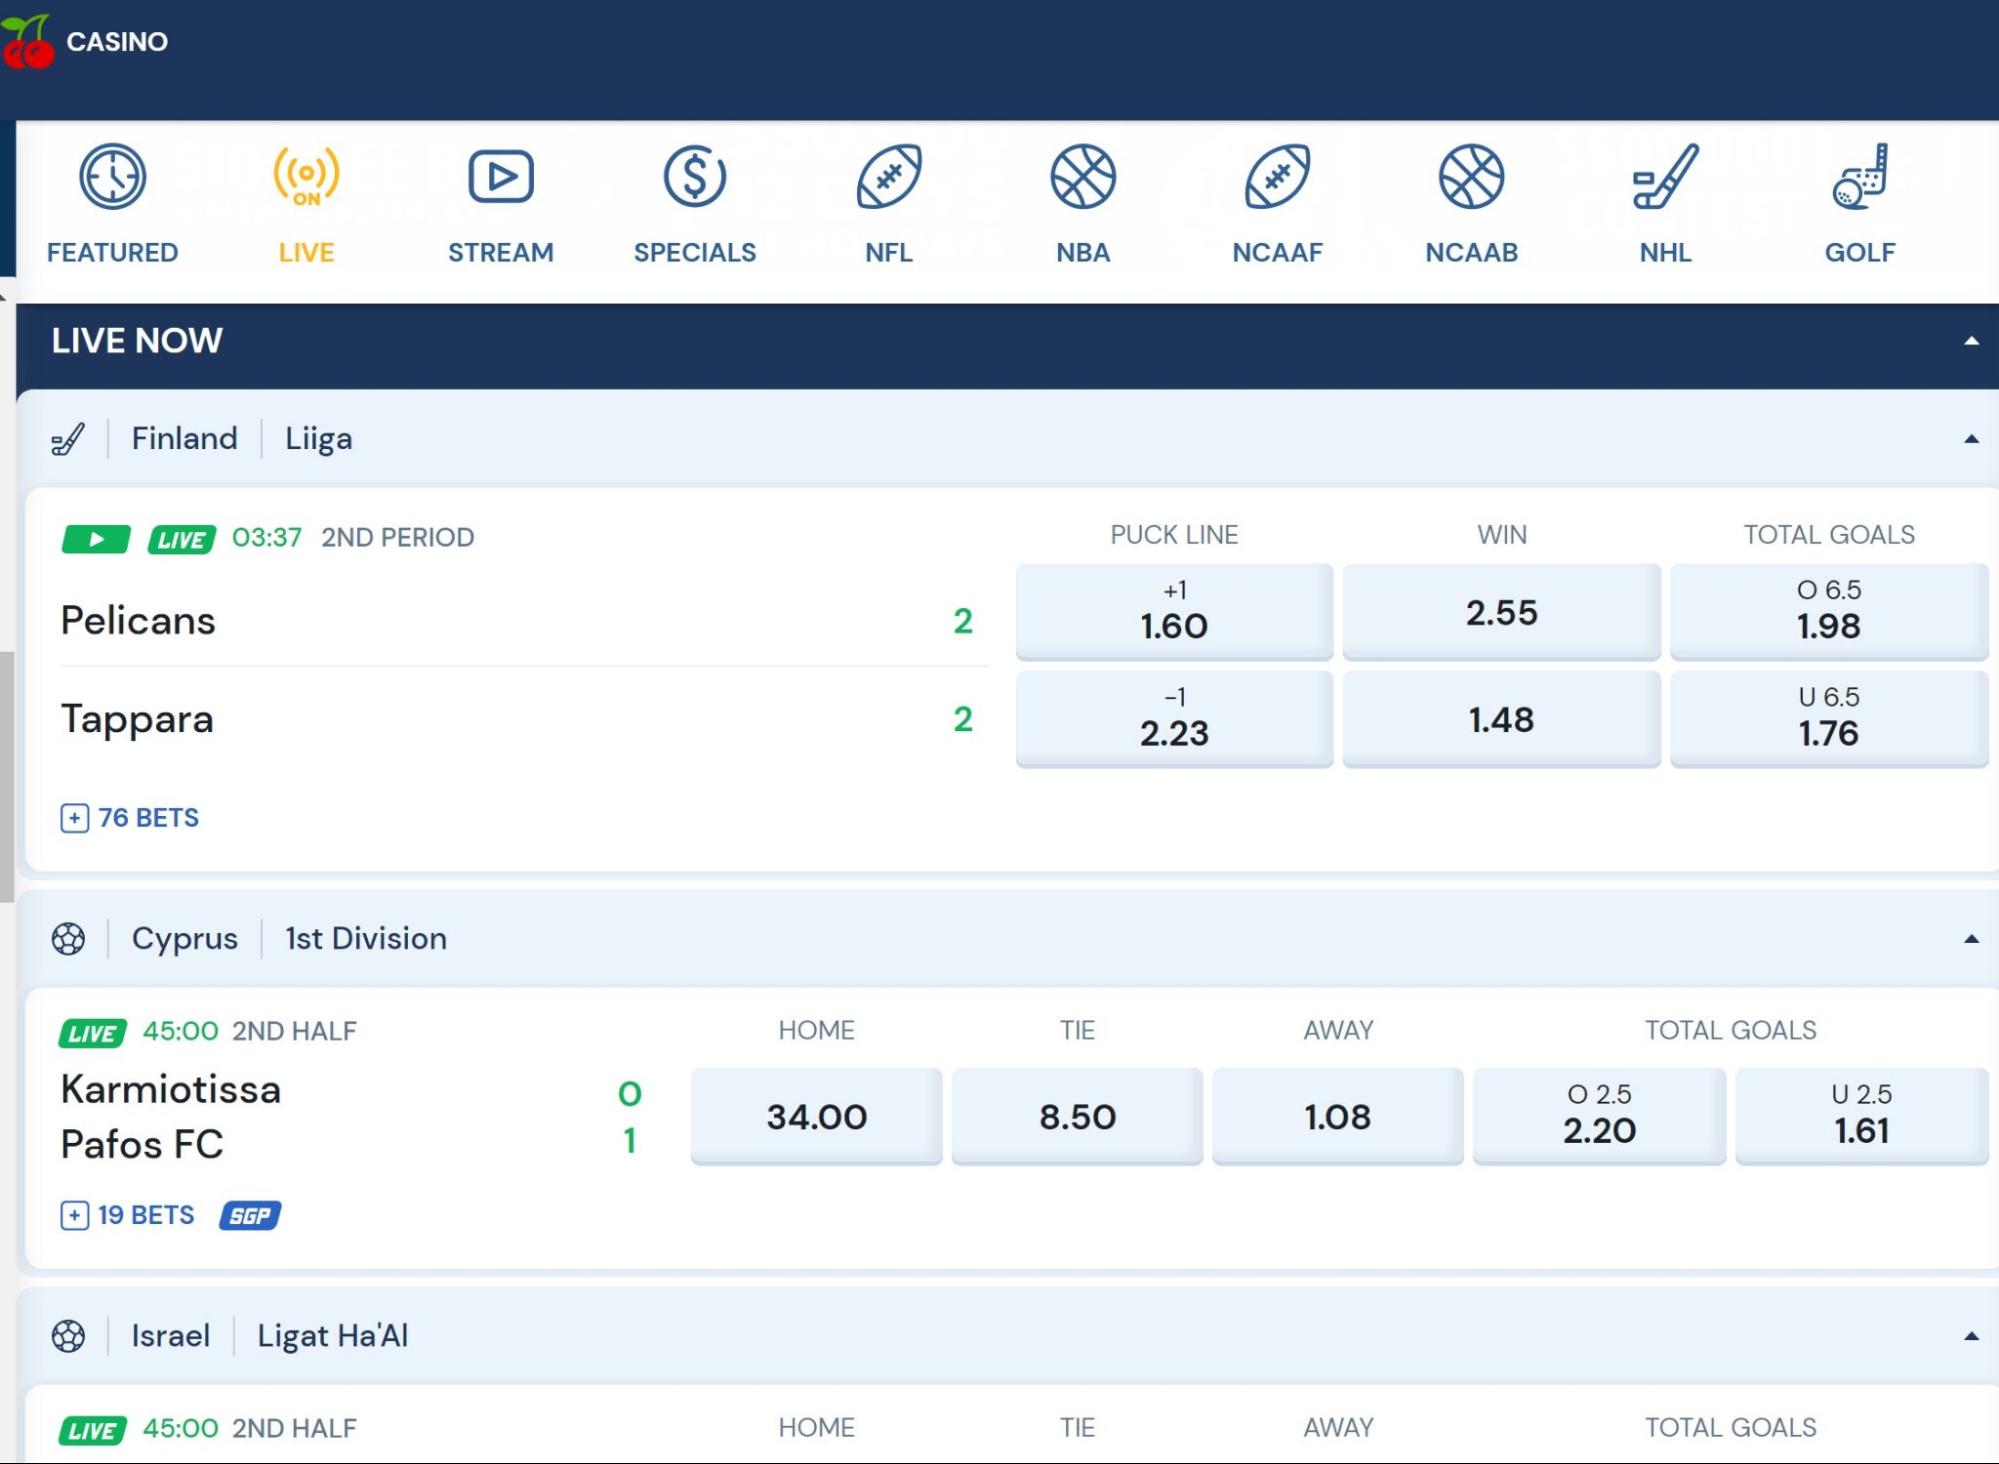The height and width of the screenshot is (1464, 1999).
Task: Switch to the LIVE tab label
Action: [x=306, y=252]
